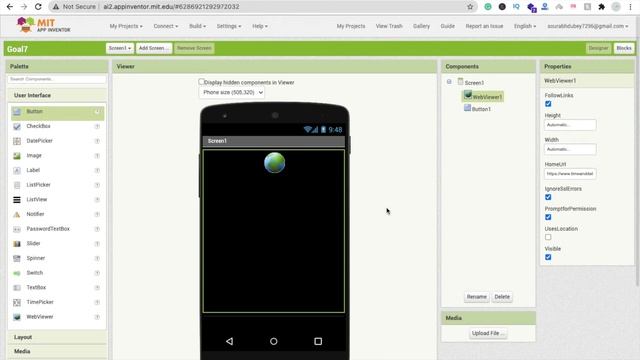Screen dimensions: 640x360
Task: Open help for WebViewer component
Action: [97, 317]
